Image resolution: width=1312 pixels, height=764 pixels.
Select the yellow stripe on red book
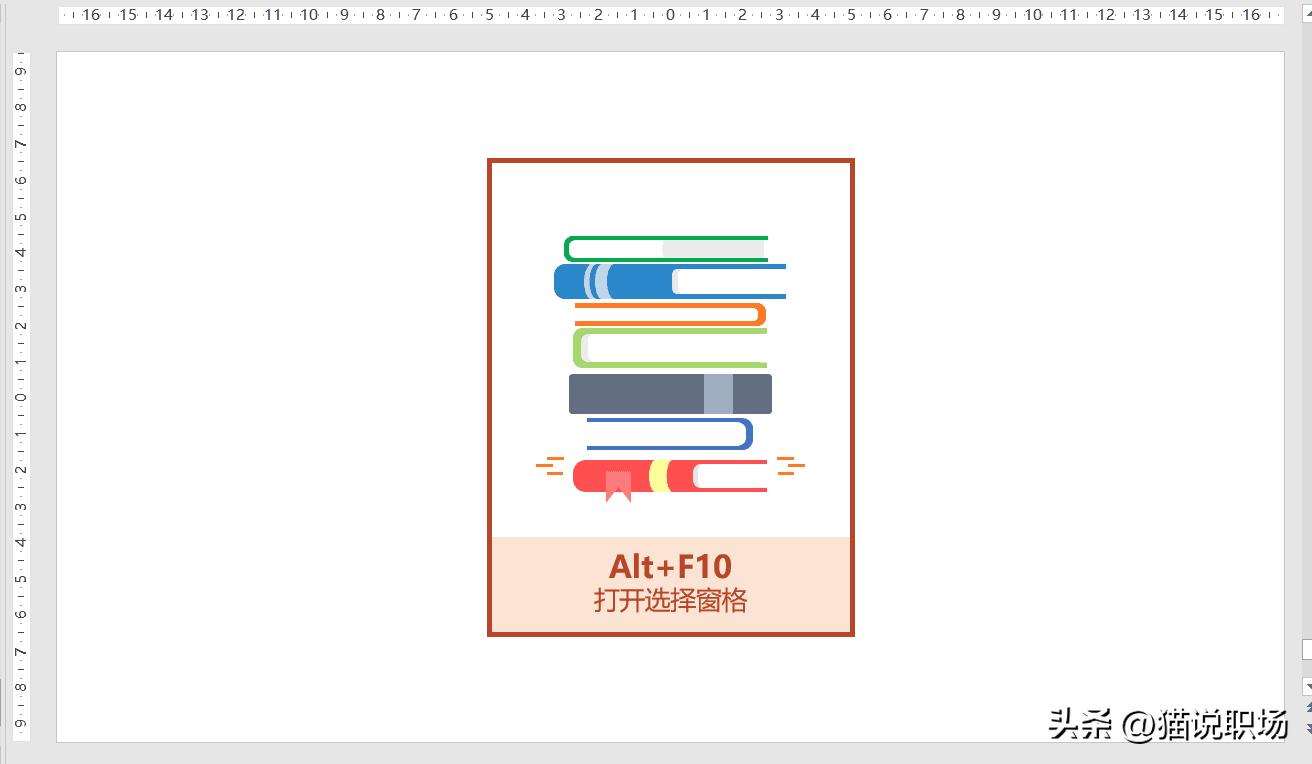point(658,476)
